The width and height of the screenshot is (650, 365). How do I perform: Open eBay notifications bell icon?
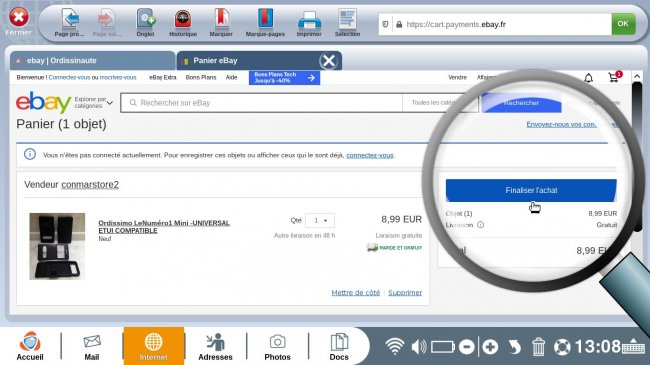tap(588, 78)
